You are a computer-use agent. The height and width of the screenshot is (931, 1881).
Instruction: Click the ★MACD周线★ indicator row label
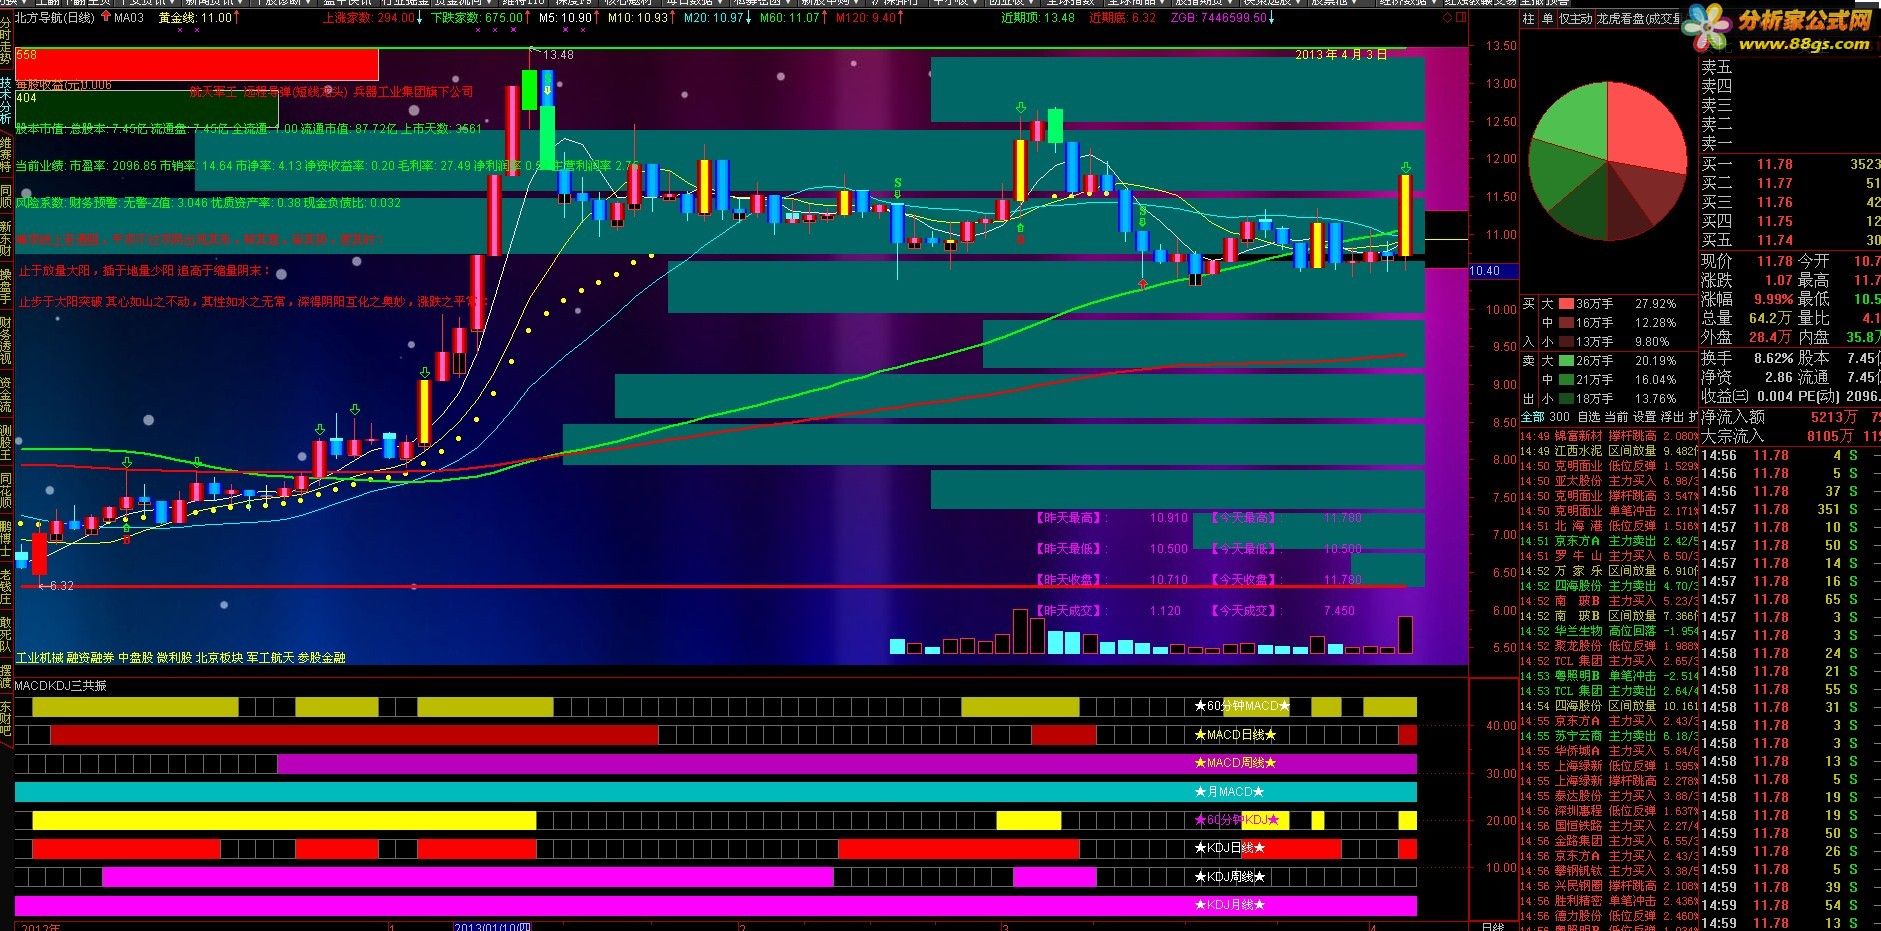click(1235, 763)
